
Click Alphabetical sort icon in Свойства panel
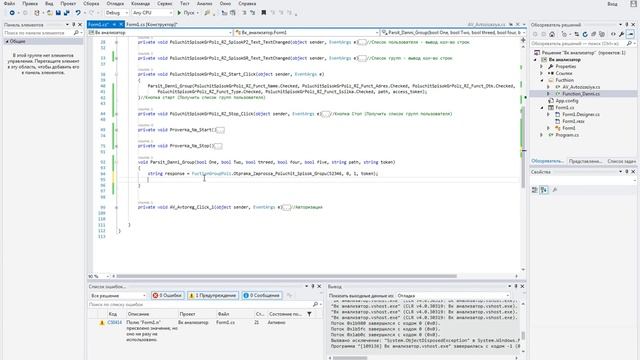click(544, 190)
